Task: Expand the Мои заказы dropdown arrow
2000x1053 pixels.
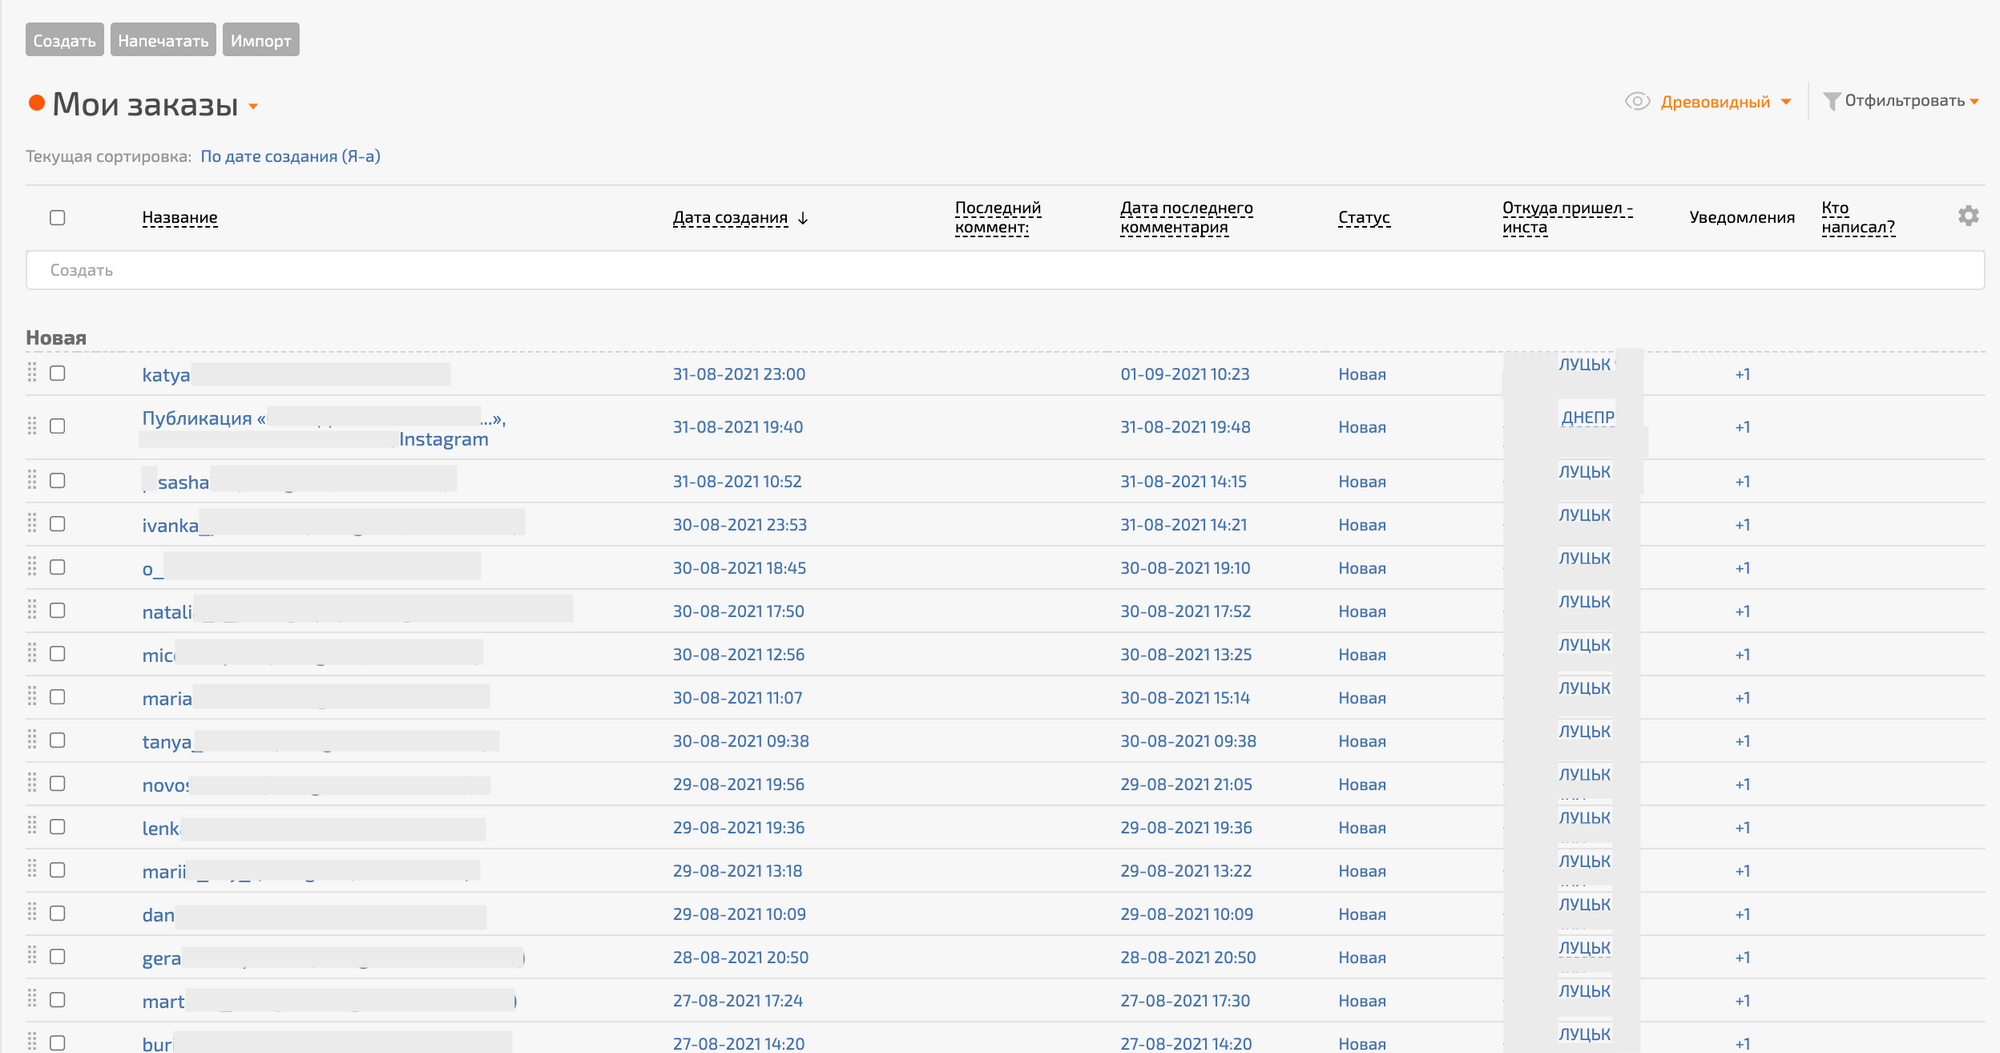Action: pos(254,106)
